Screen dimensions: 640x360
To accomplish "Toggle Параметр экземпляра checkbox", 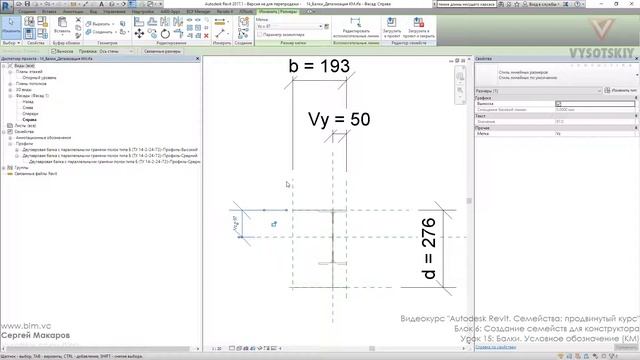I will point(260,35).
